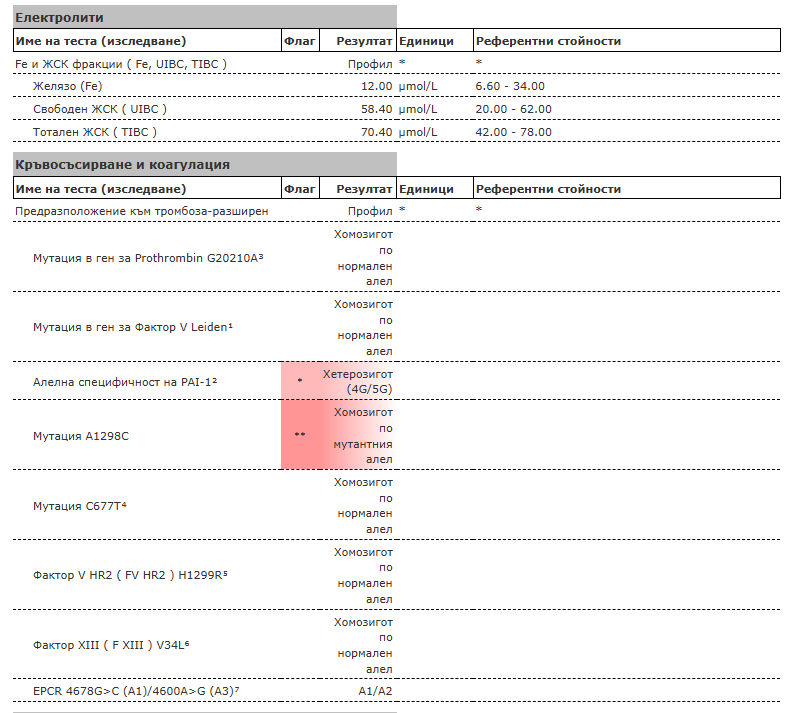Viewport: 788px width, 713px height.
Task: Click the Хетерозигот (4G/5G) result
Action: pyautogui.click(x=358, y=381)
